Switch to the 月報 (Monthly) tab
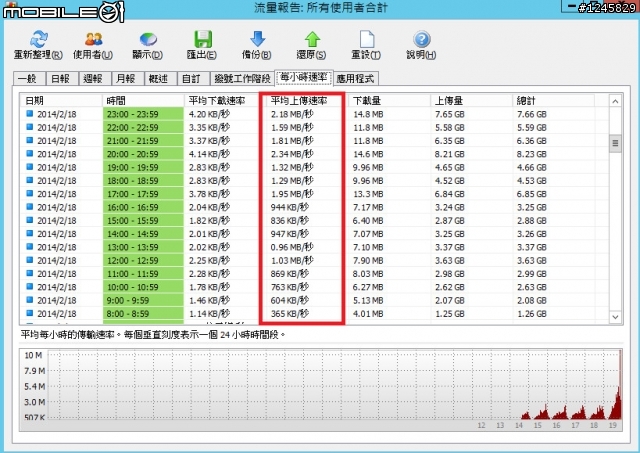Image resolution: width=640 pixels, height=453 pixels. 127,78
